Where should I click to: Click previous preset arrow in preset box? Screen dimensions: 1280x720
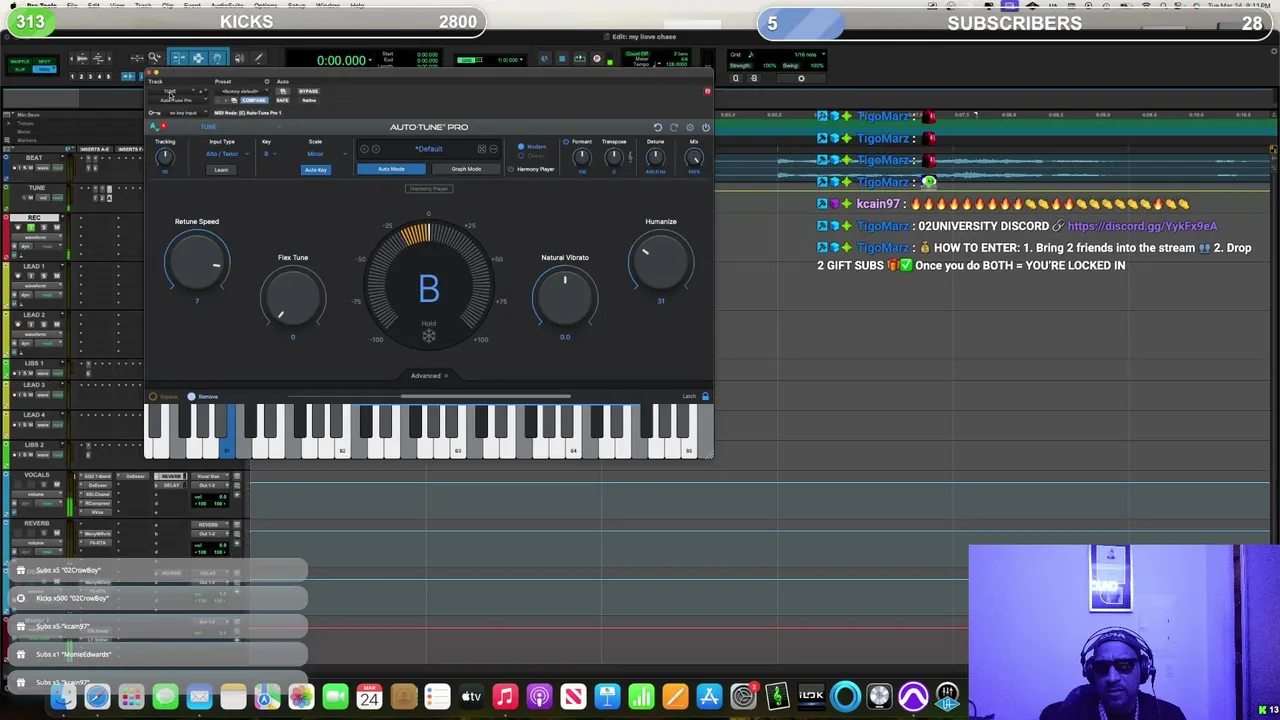364,149
